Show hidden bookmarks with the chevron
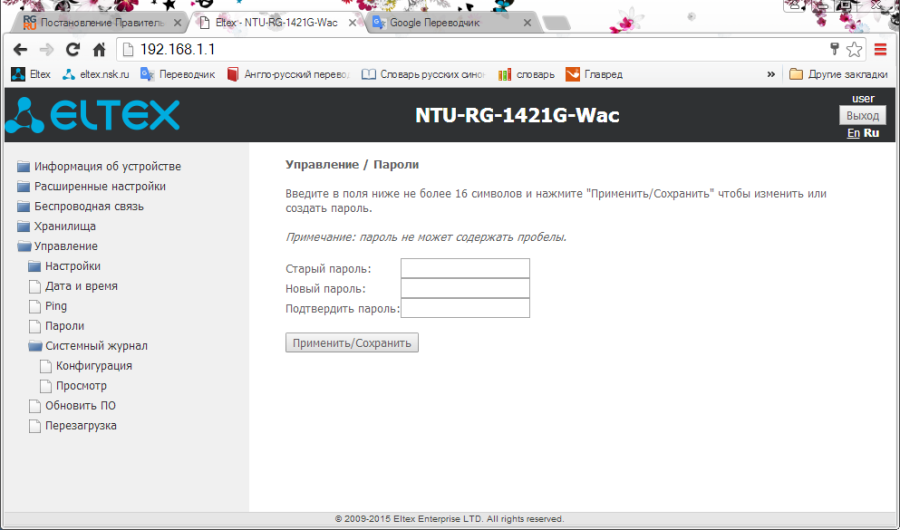900x530 pixels. pyautogui.click(x=771, y=74)
